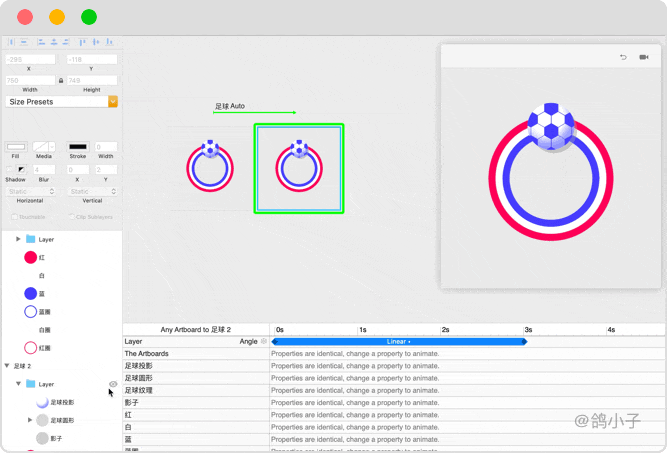
Task: Click the 影子 layer grey circle icon
Action: pos(42,438)
